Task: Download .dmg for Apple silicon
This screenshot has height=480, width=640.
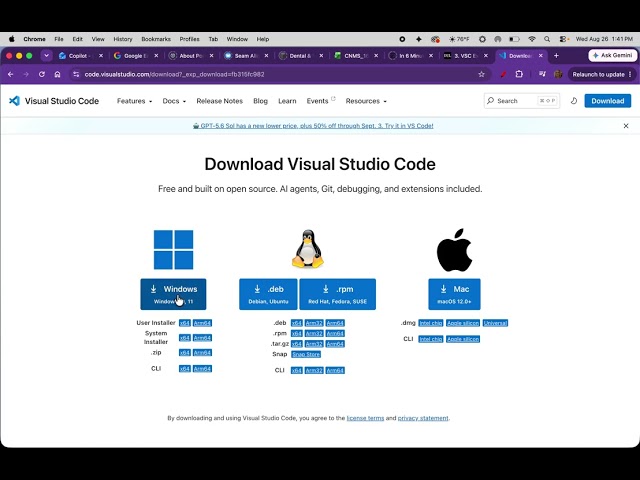Action: (463, 323)
